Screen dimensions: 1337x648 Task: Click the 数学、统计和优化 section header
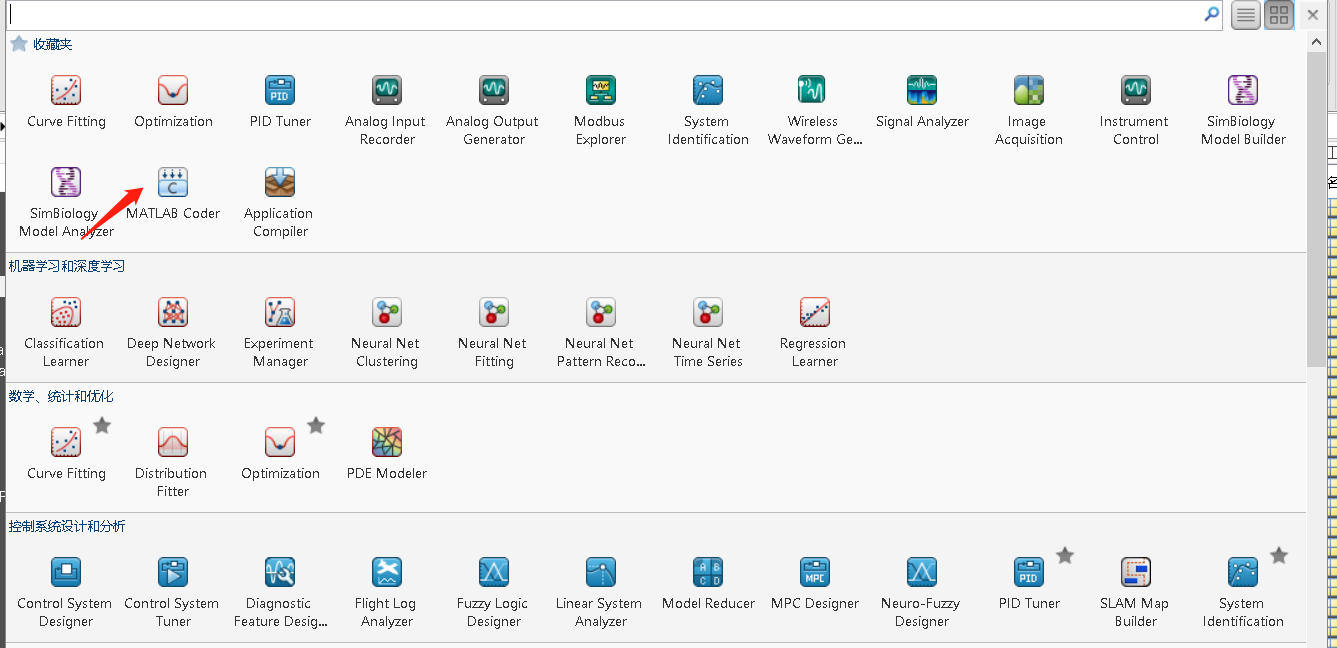tap(60, 396)
